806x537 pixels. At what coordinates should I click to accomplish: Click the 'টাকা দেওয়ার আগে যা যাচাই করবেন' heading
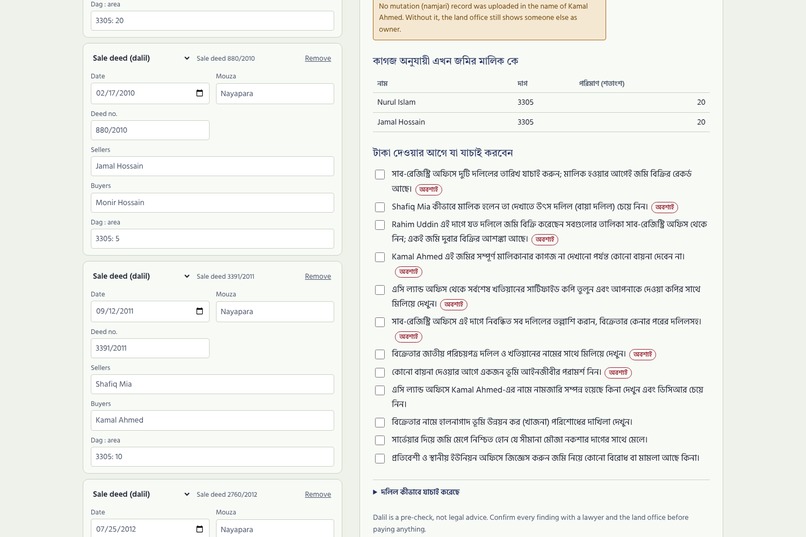tap(443, 153)
